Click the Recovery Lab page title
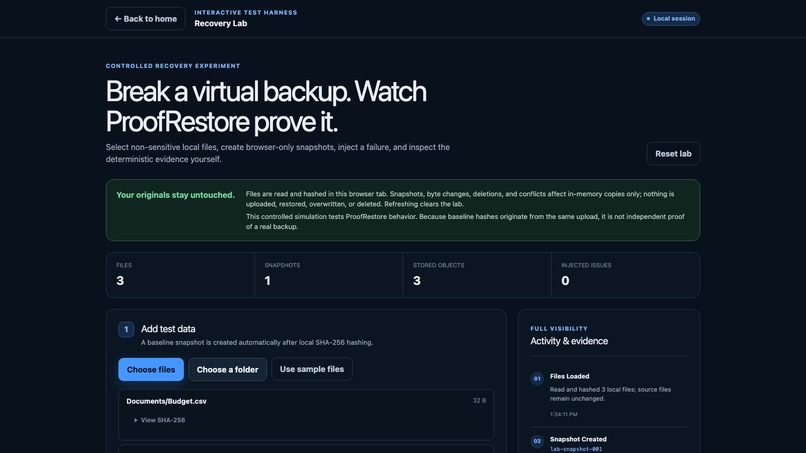Image resolution: width=806 pixels, height=453 pixels. (x=221, y=24)
